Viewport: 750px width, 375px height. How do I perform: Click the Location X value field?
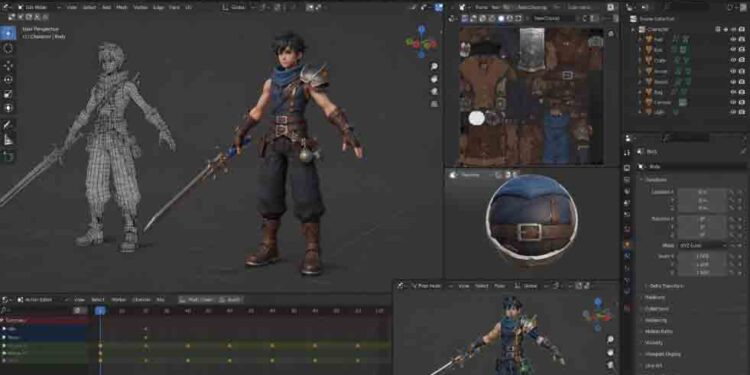(x=702, y=192)
